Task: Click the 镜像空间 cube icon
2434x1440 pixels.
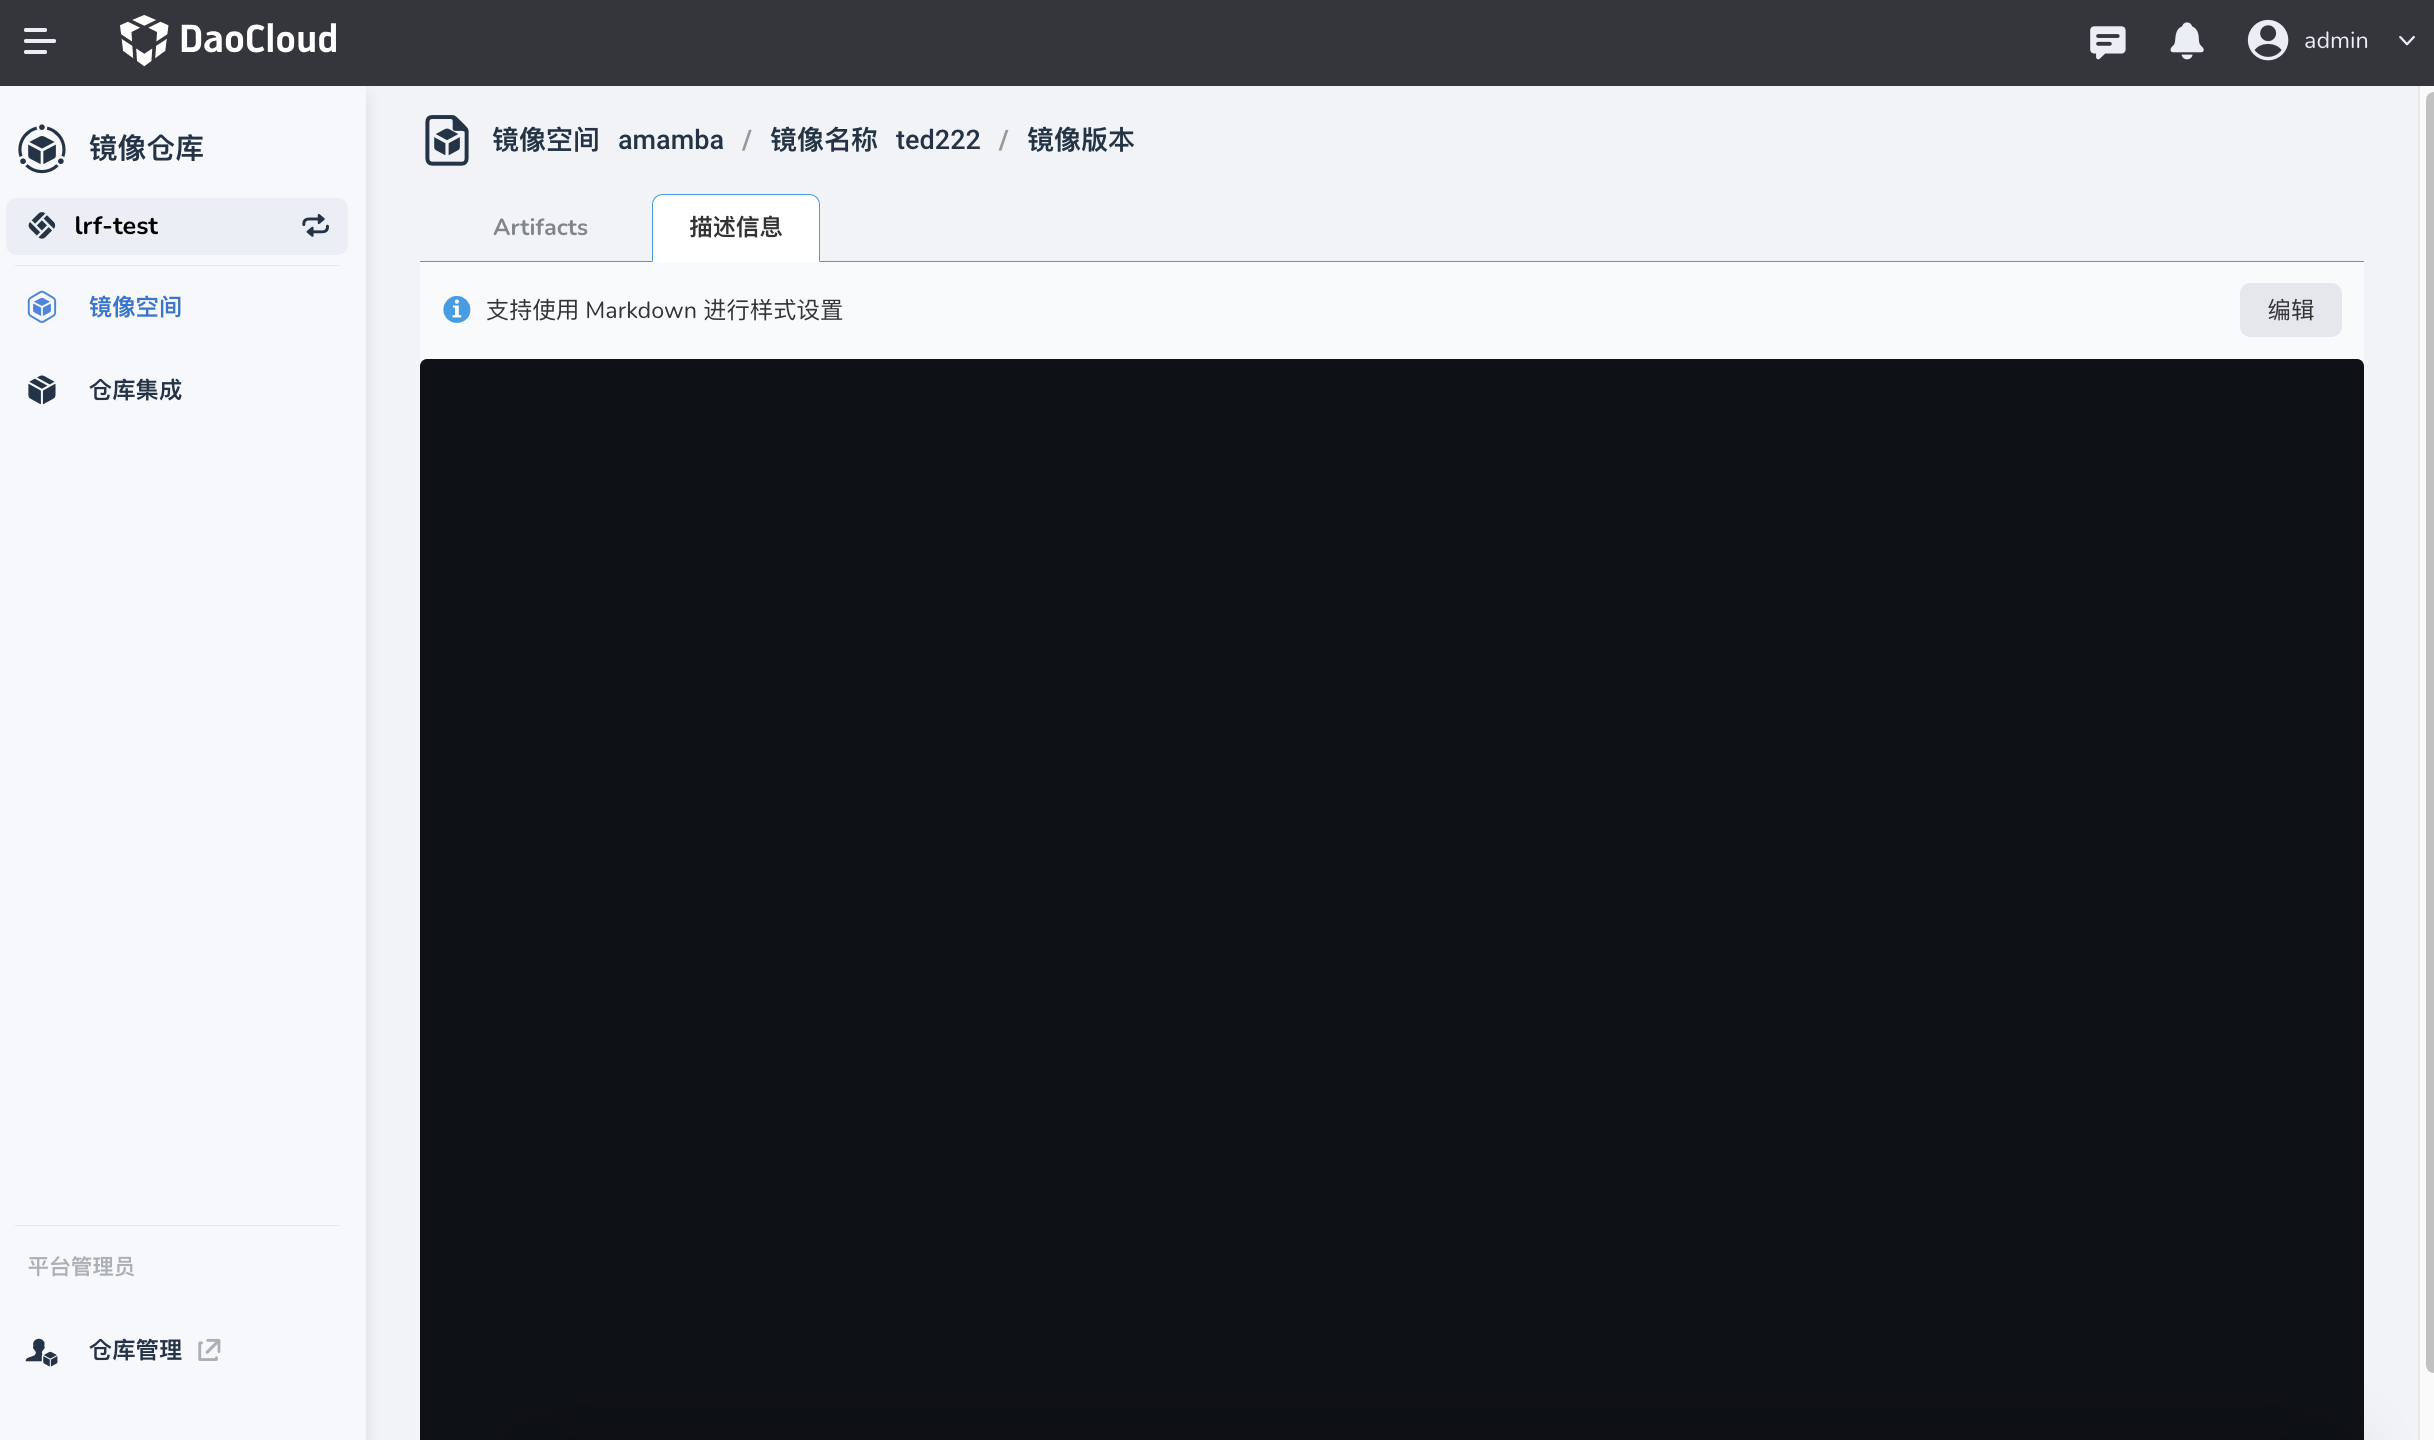Action: 42,307
